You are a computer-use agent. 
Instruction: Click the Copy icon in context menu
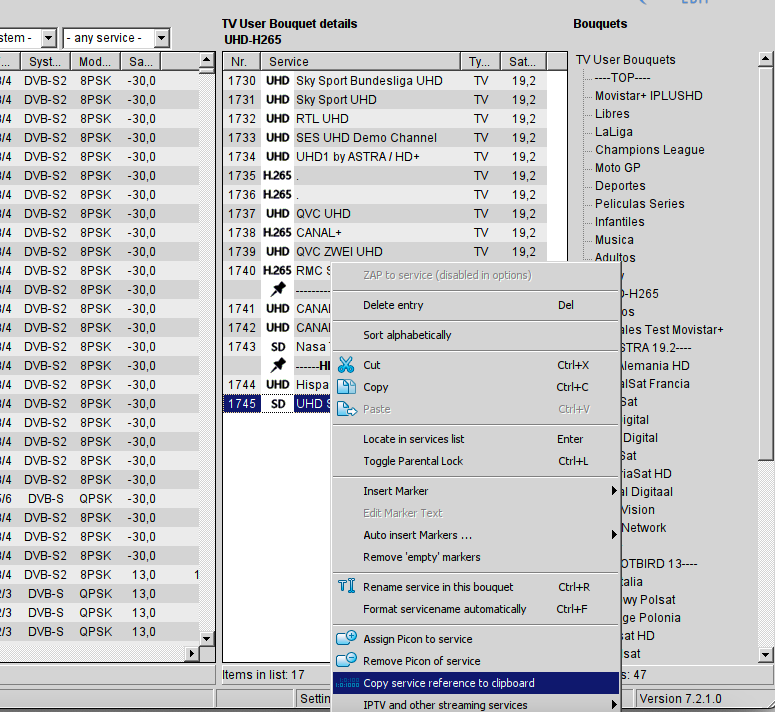[x=346, y=387]
